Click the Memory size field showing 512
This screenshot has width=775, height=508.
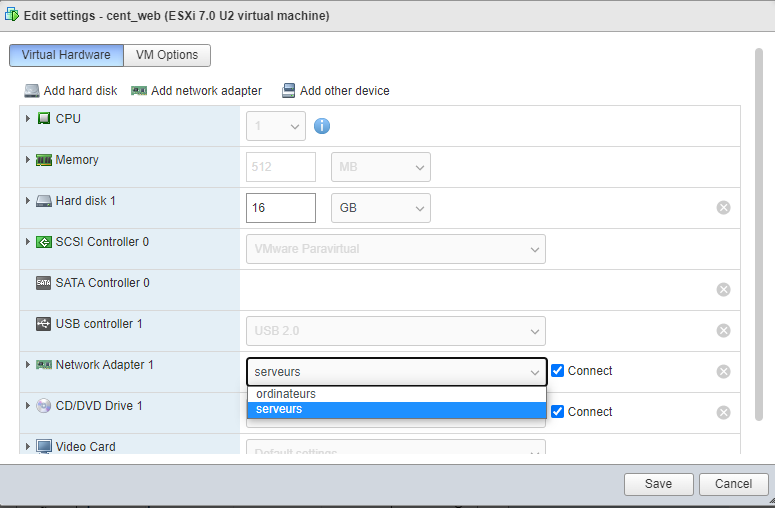(x=281, y=167)
